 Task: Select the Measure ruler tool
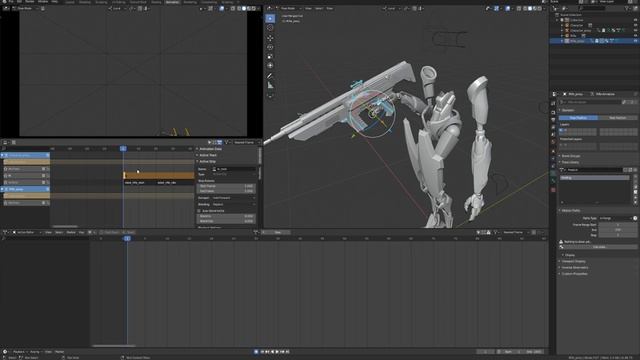(x=270, y=85)
